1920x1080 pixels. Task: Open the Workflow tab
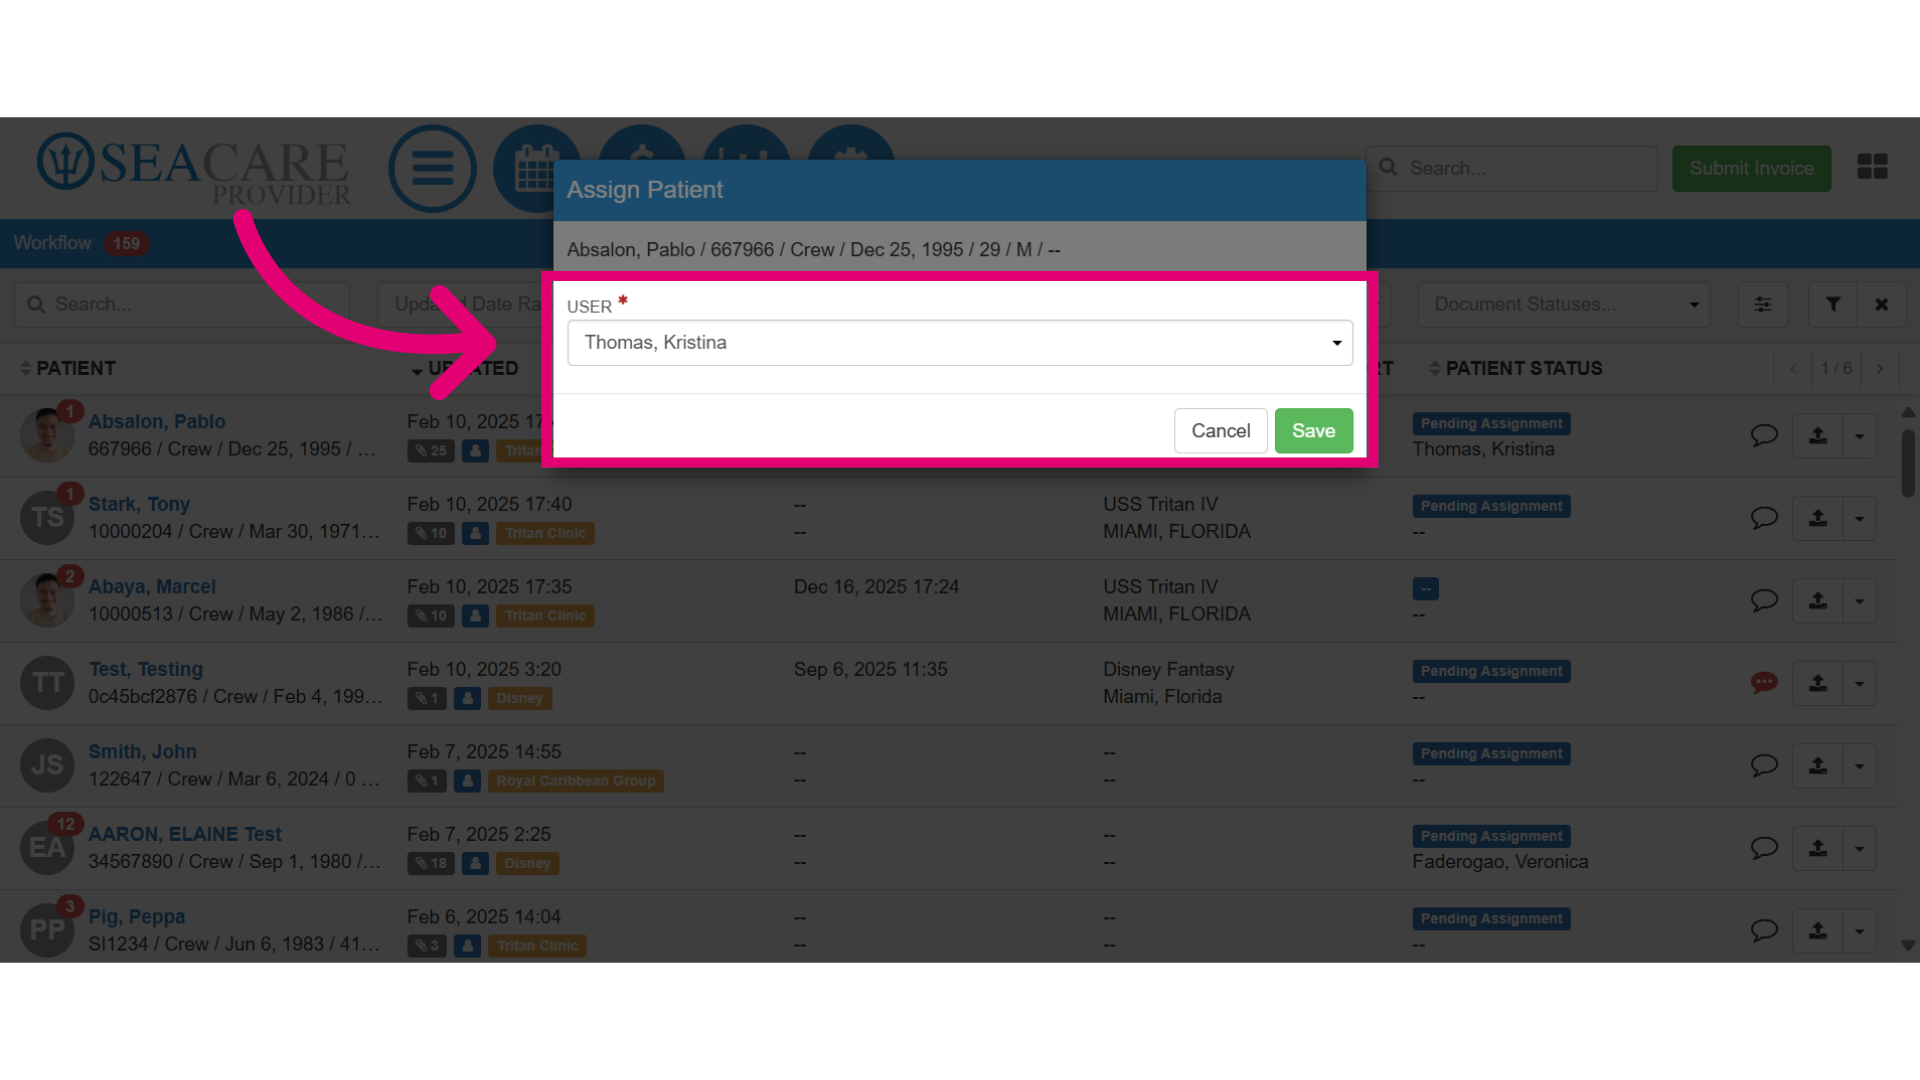tap(52, 243)
